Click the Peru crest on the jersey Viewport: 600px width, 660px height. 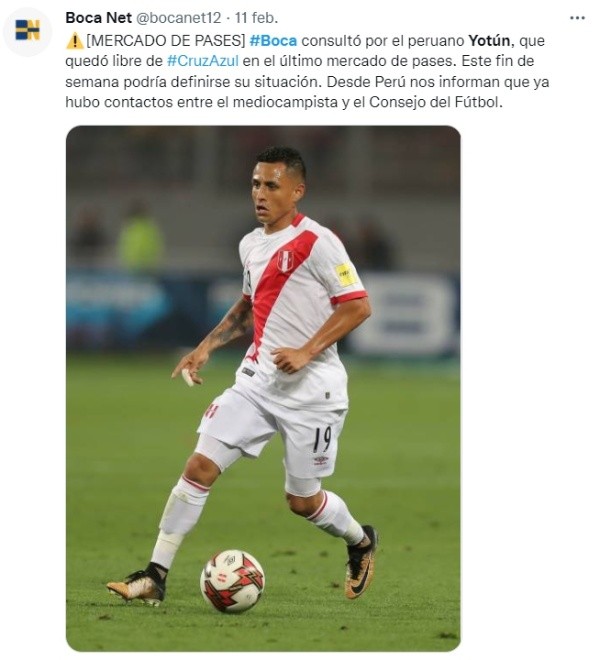(x=285, y=261)
